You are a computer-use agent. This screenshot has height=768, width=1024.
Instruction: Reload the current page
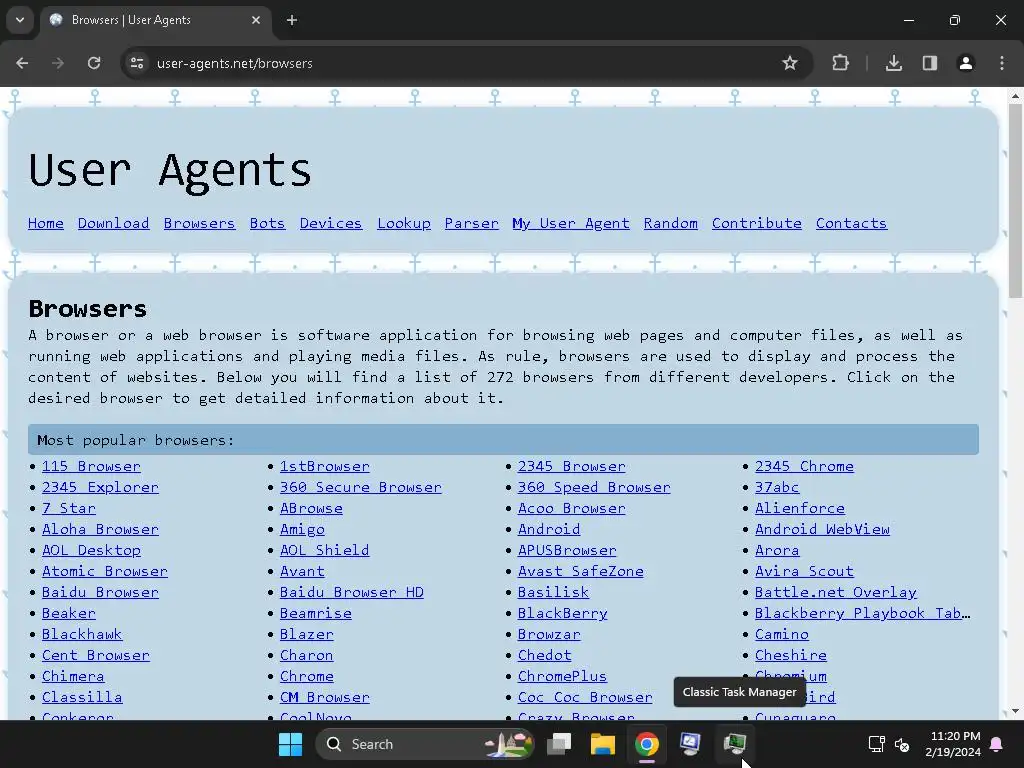pyautogui.click(x=94, y=63)
